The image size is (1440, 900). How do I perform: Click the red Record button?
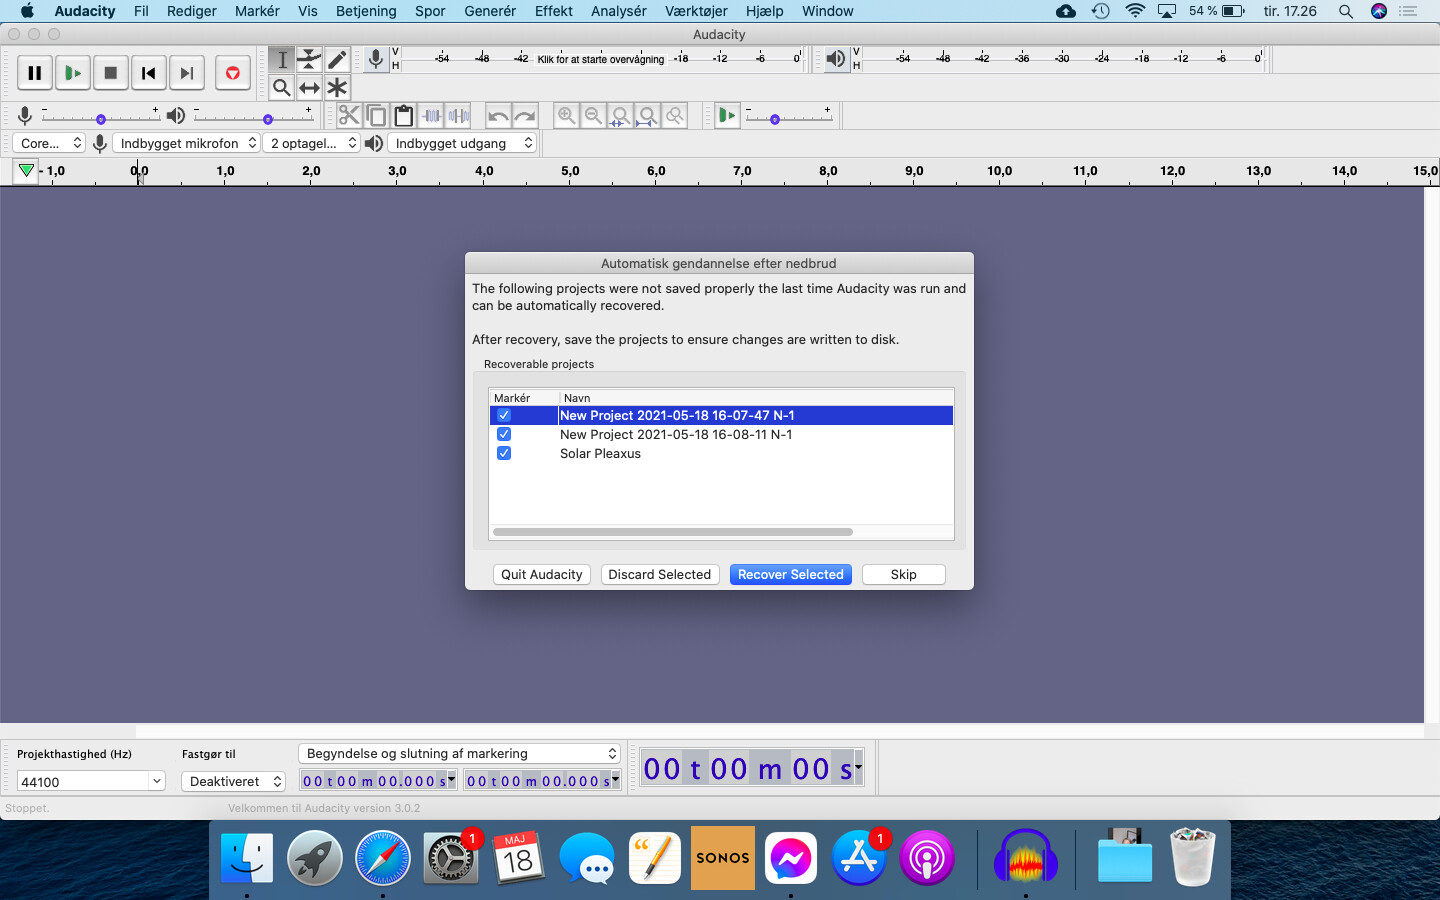coord(233,73)
